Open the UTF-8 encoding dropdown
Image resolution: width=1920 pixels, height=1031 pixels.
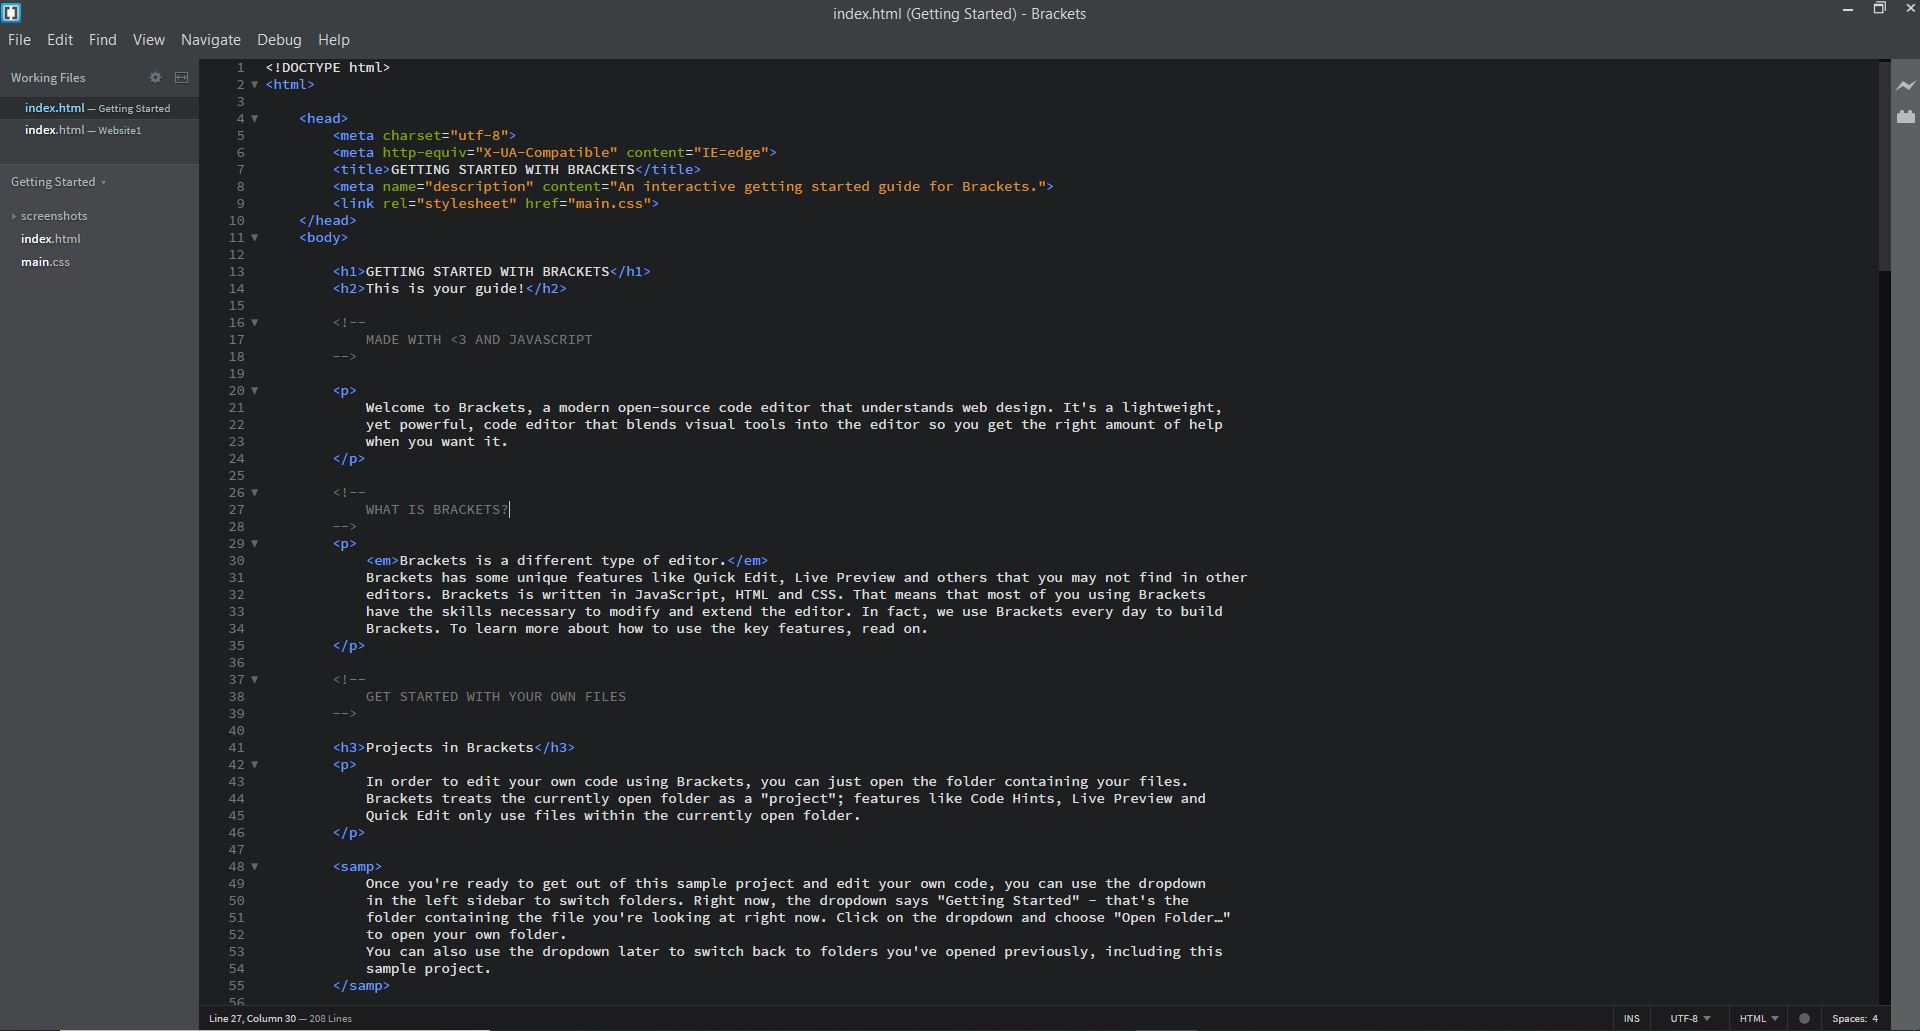[1690, 1019]
